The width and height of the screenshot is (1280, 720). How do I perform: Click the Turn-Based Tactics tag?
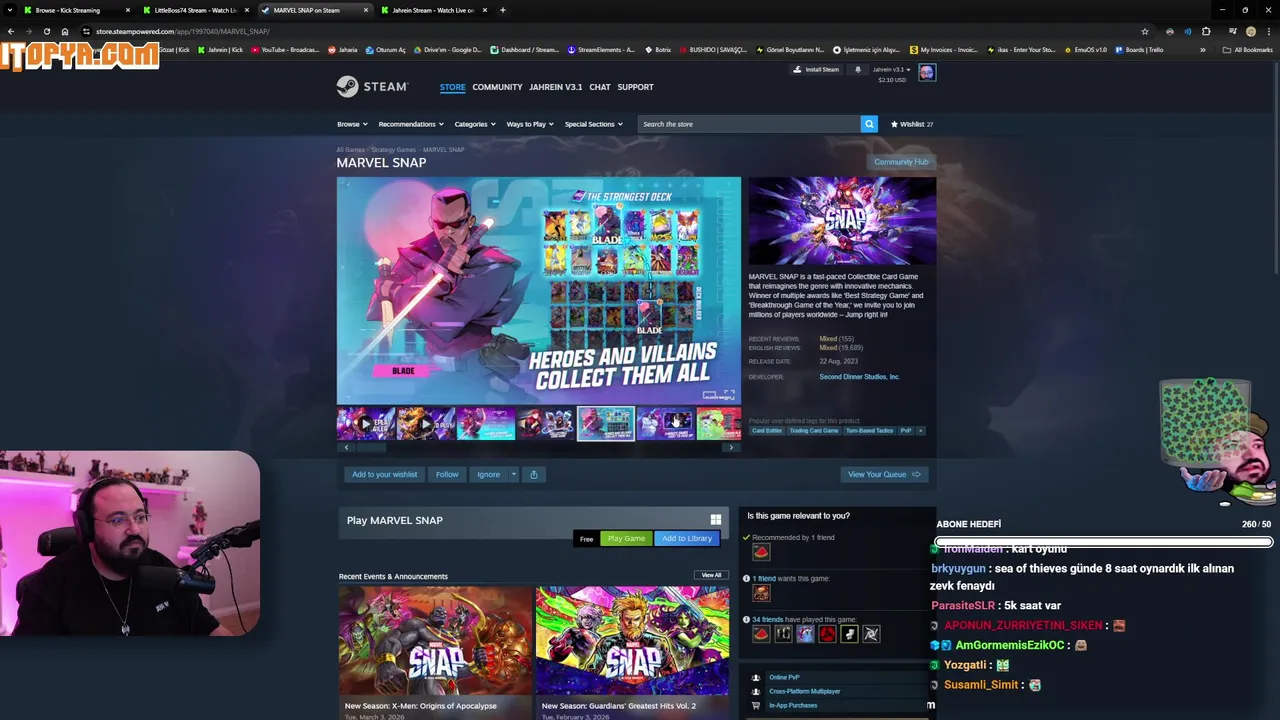point(869,430)
